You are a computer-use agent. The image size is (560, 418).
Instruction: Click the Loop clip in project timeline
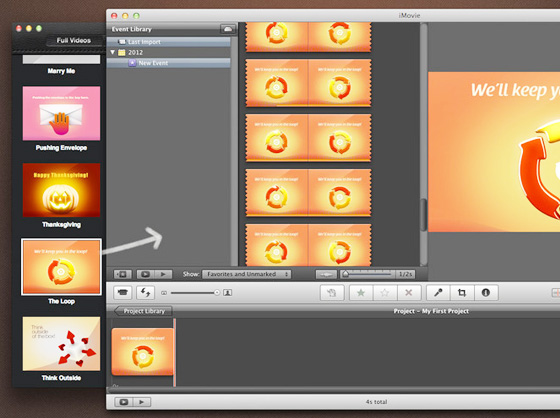(142, 352)
